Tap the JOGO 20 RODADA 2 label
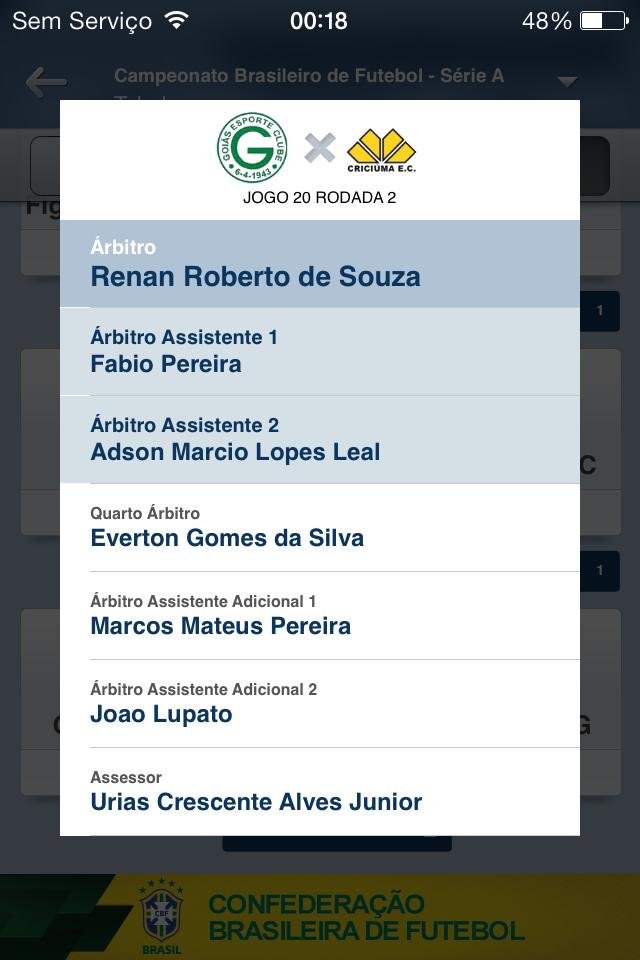 coord(319,197)
